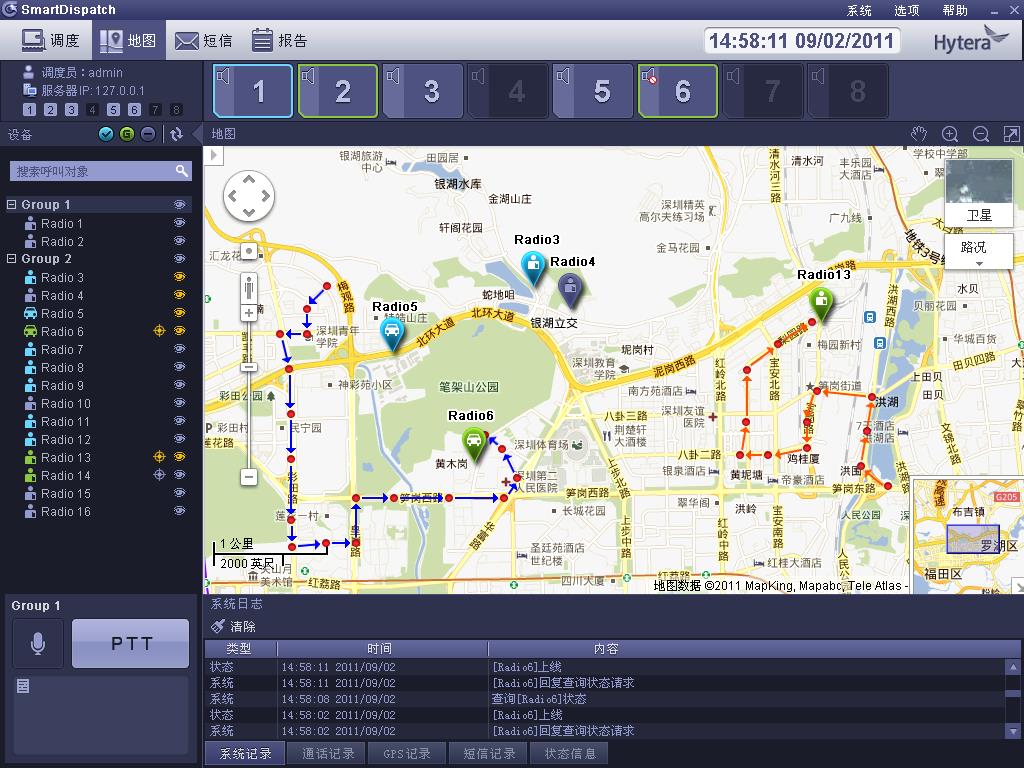Open the 路况 traffic dropdown

pyautogui.click(x=979, y=251)
